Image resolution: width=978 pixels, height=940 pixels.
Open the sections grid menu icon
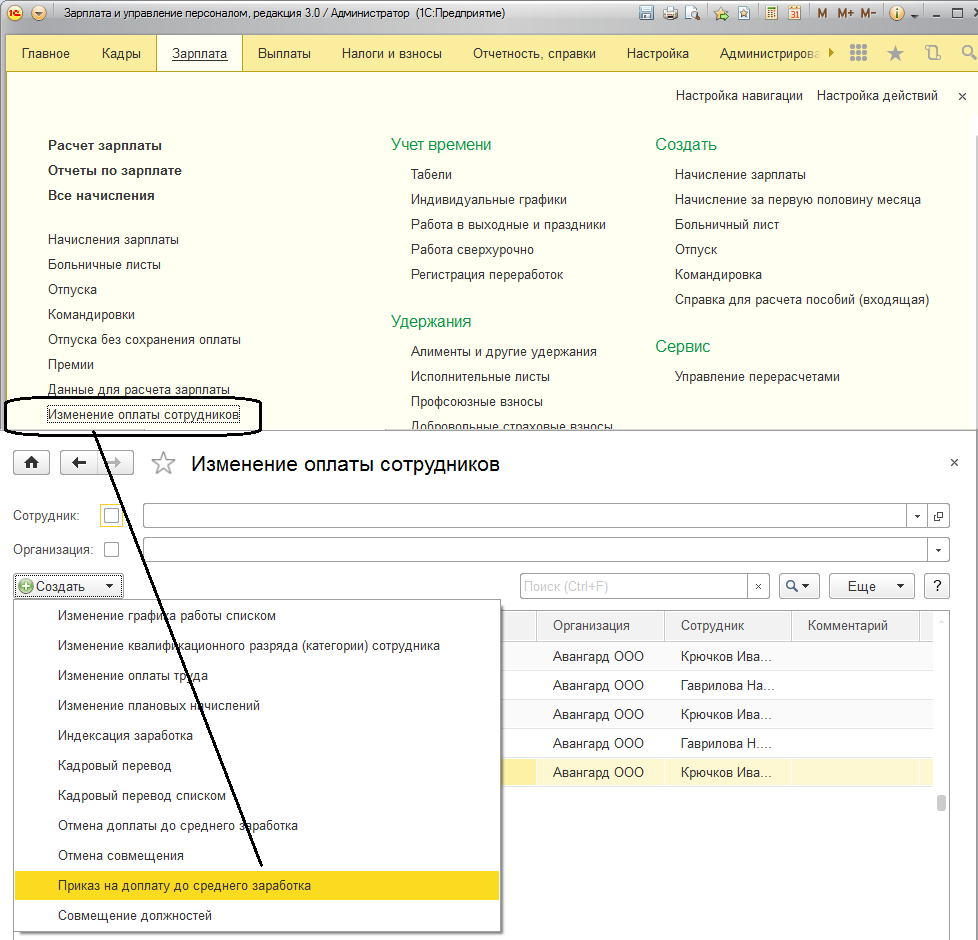858,53
